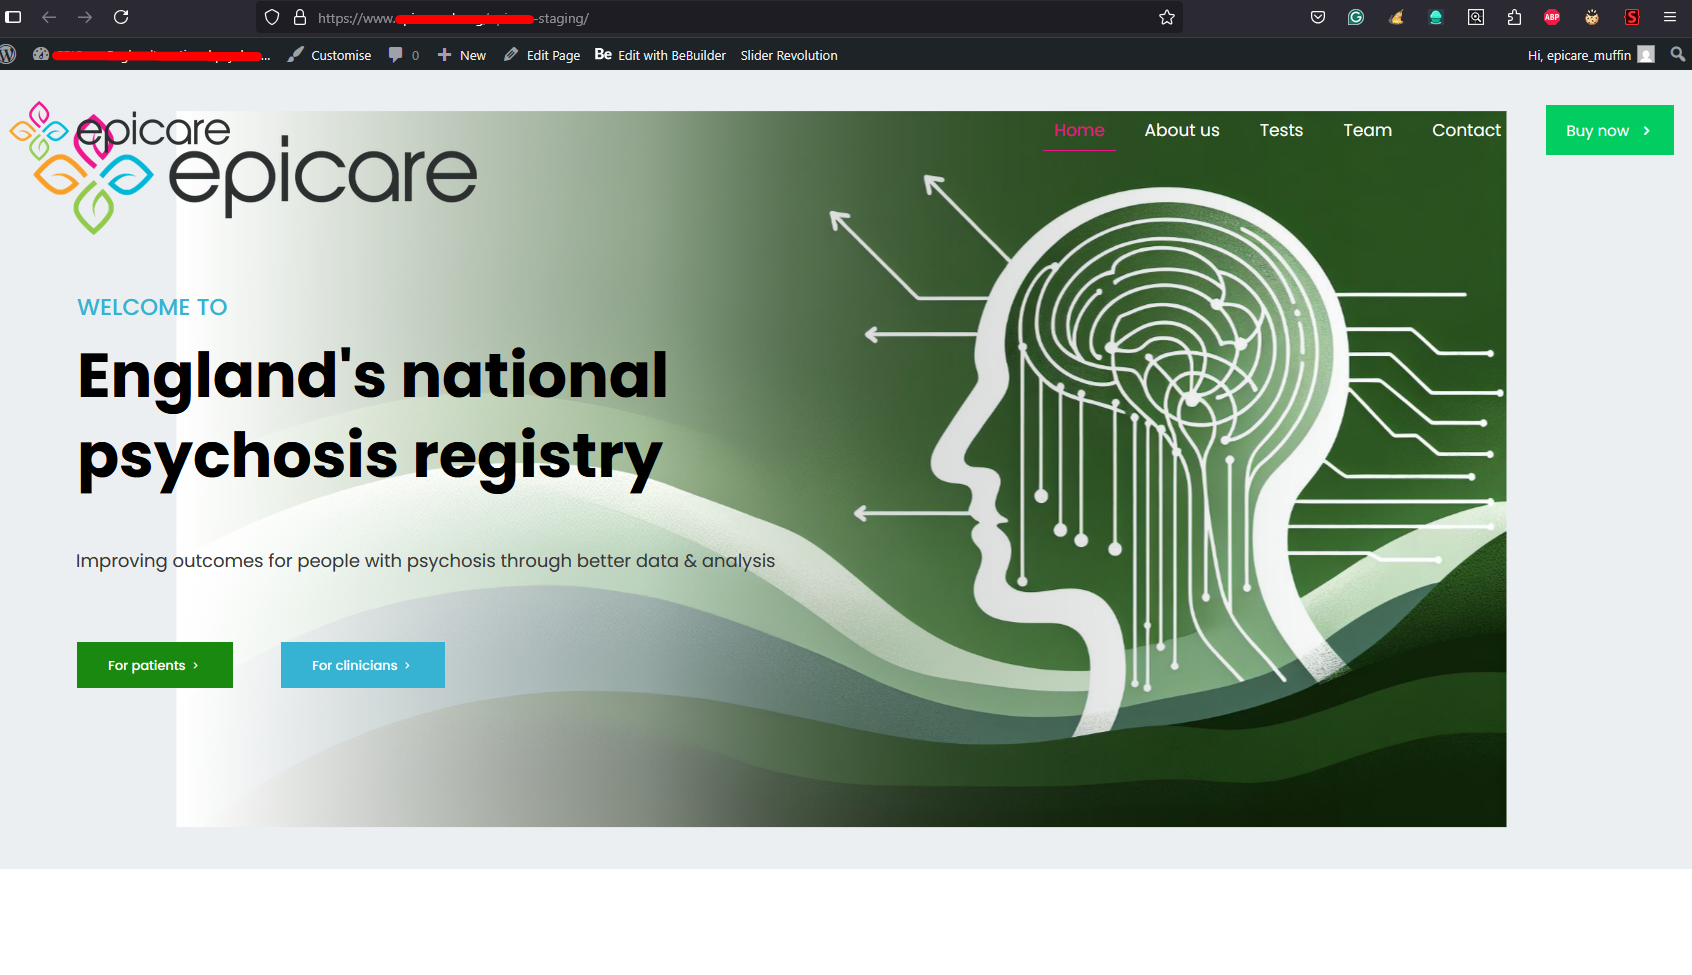Screen dimensions: 1692x975
Task: Bookmark this page with the star icon
Action: pos(1166,18)
